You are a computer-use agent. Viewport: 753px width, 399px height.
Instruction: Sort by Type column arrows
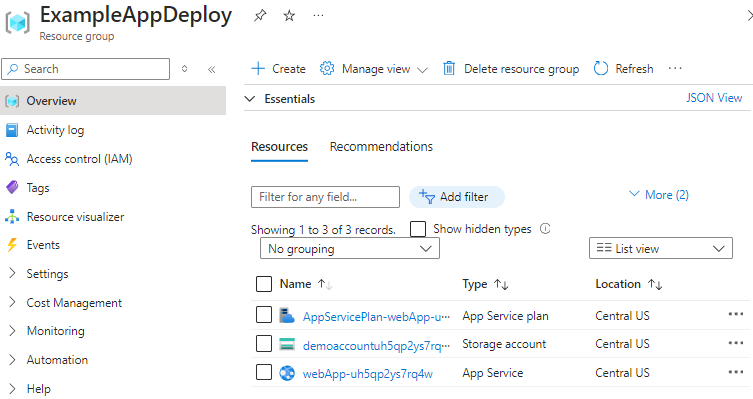(x=501, y=285)
